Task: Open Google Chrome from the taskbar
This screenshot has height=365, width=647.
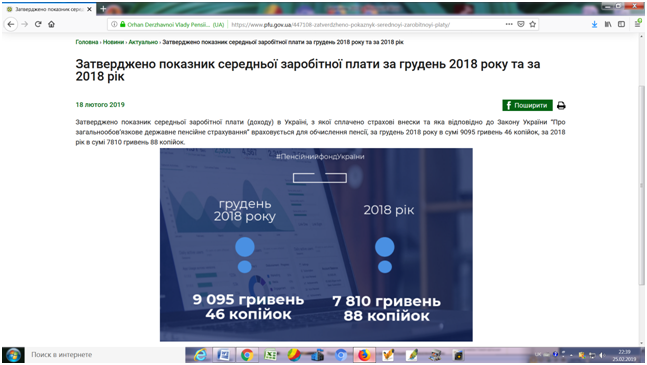Action: pos(247,355)
